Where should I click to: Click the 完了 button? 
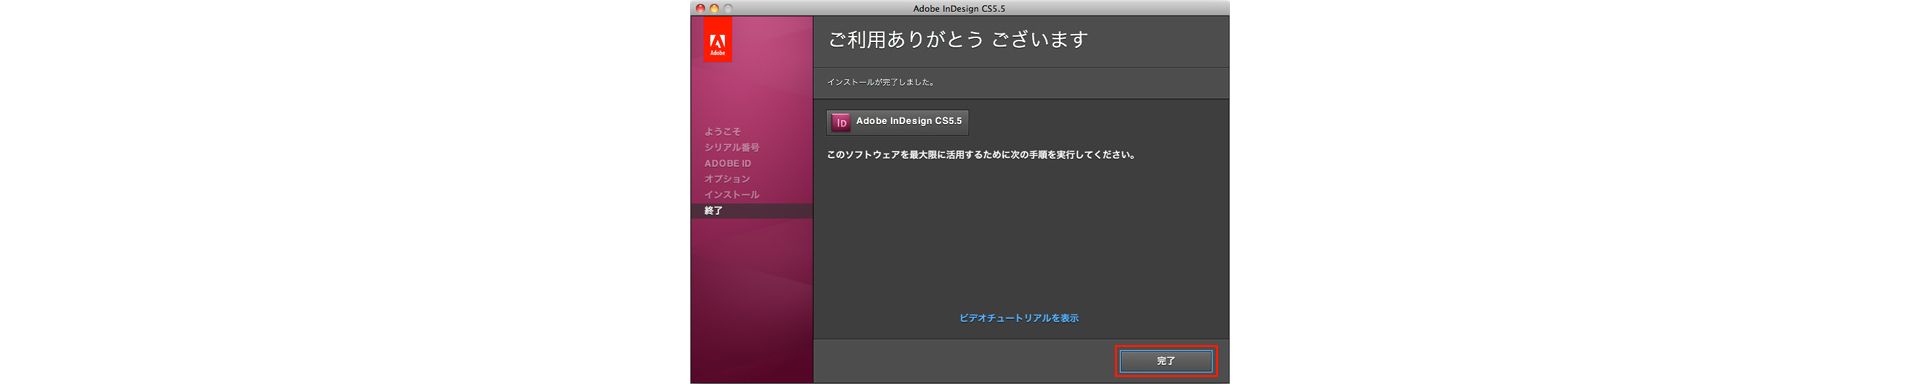1166,361
